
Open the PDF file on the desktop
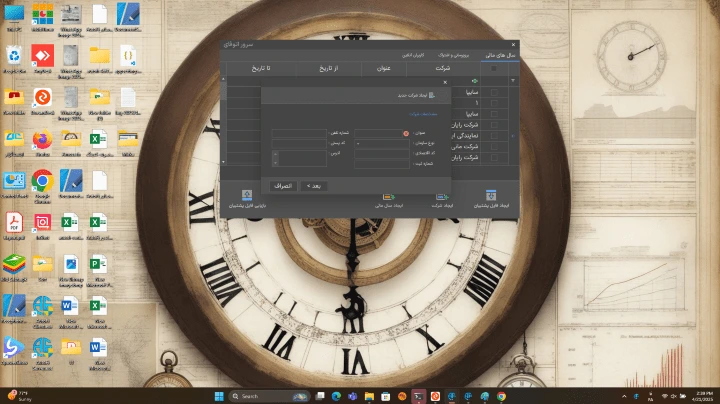[14, 225]
